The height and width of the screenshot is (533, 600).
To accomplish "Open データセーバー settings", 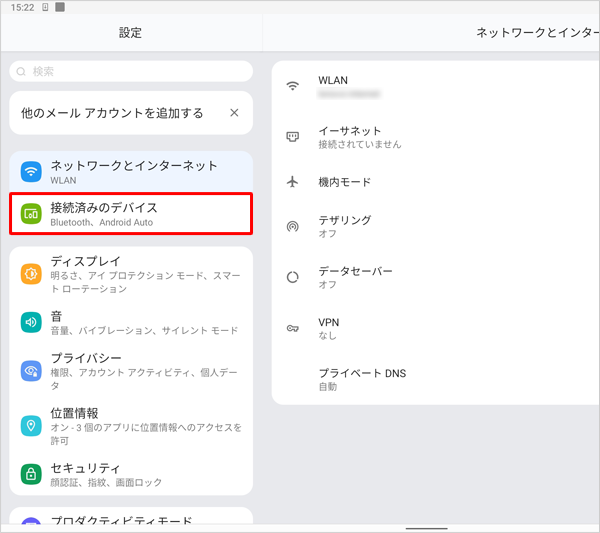I will pos(435,277).
